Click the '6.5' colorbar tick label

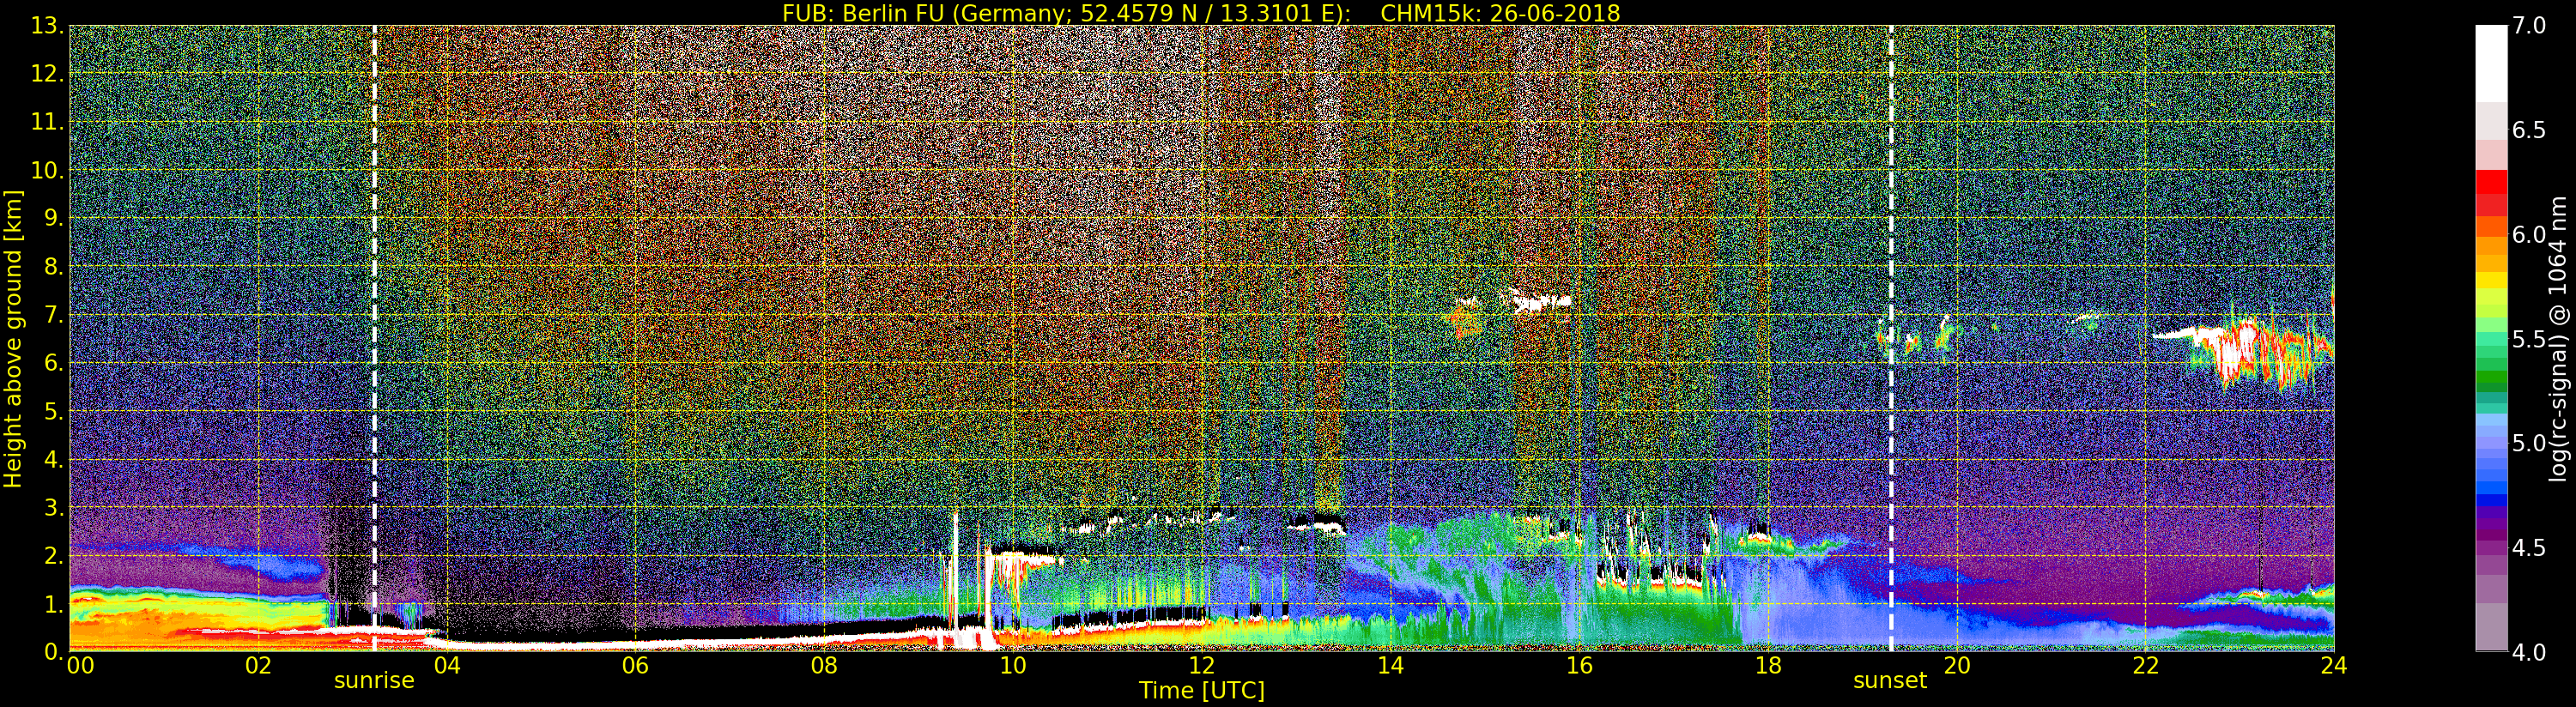click(2529, 130)
